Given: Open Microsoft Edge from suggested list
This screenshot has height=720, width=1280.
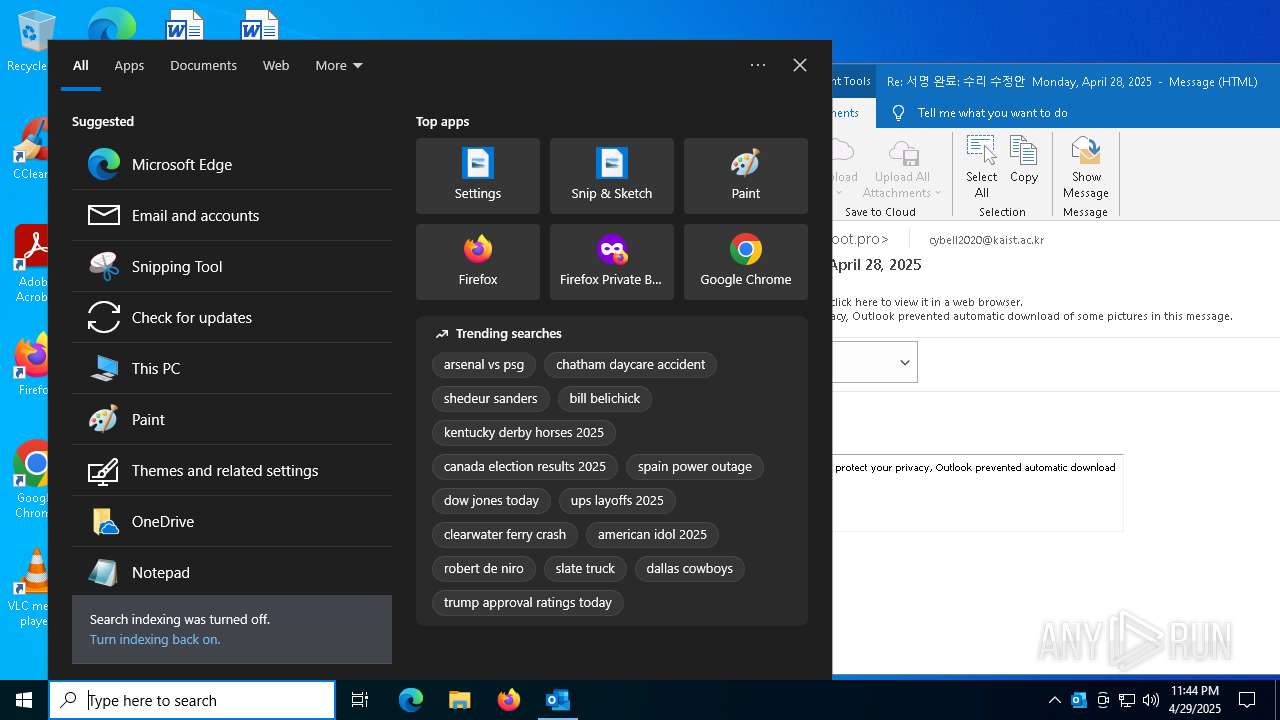Looking at the screenshot, I should pos(232,164).
